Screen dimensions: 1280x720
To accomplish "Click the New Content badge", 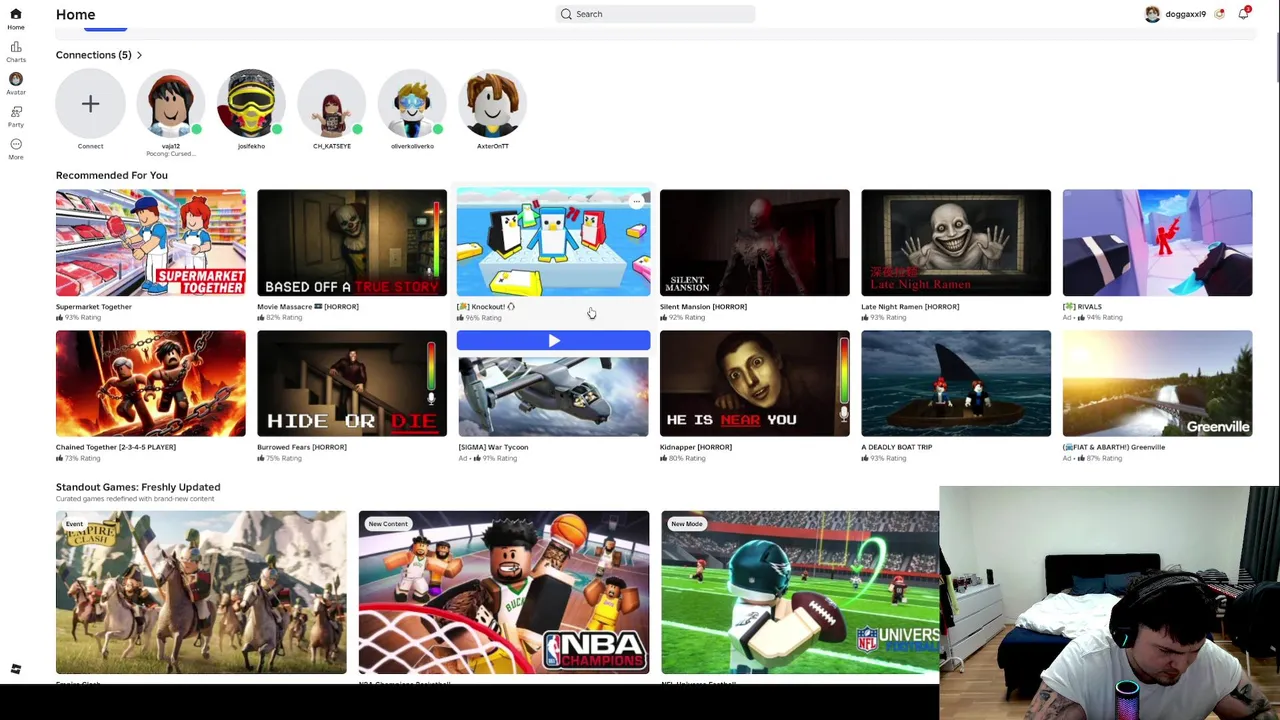I will click(x=388, y=524).
